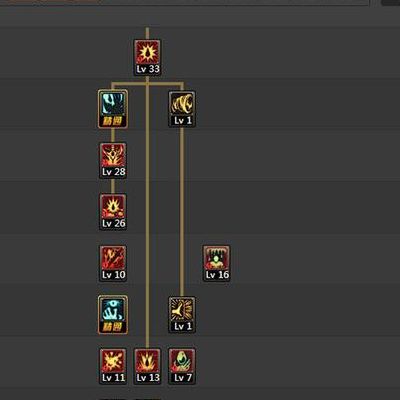Click the Lv 33 level label
Image resolution: width=400 pixels, height=400 pixels.
148,69
